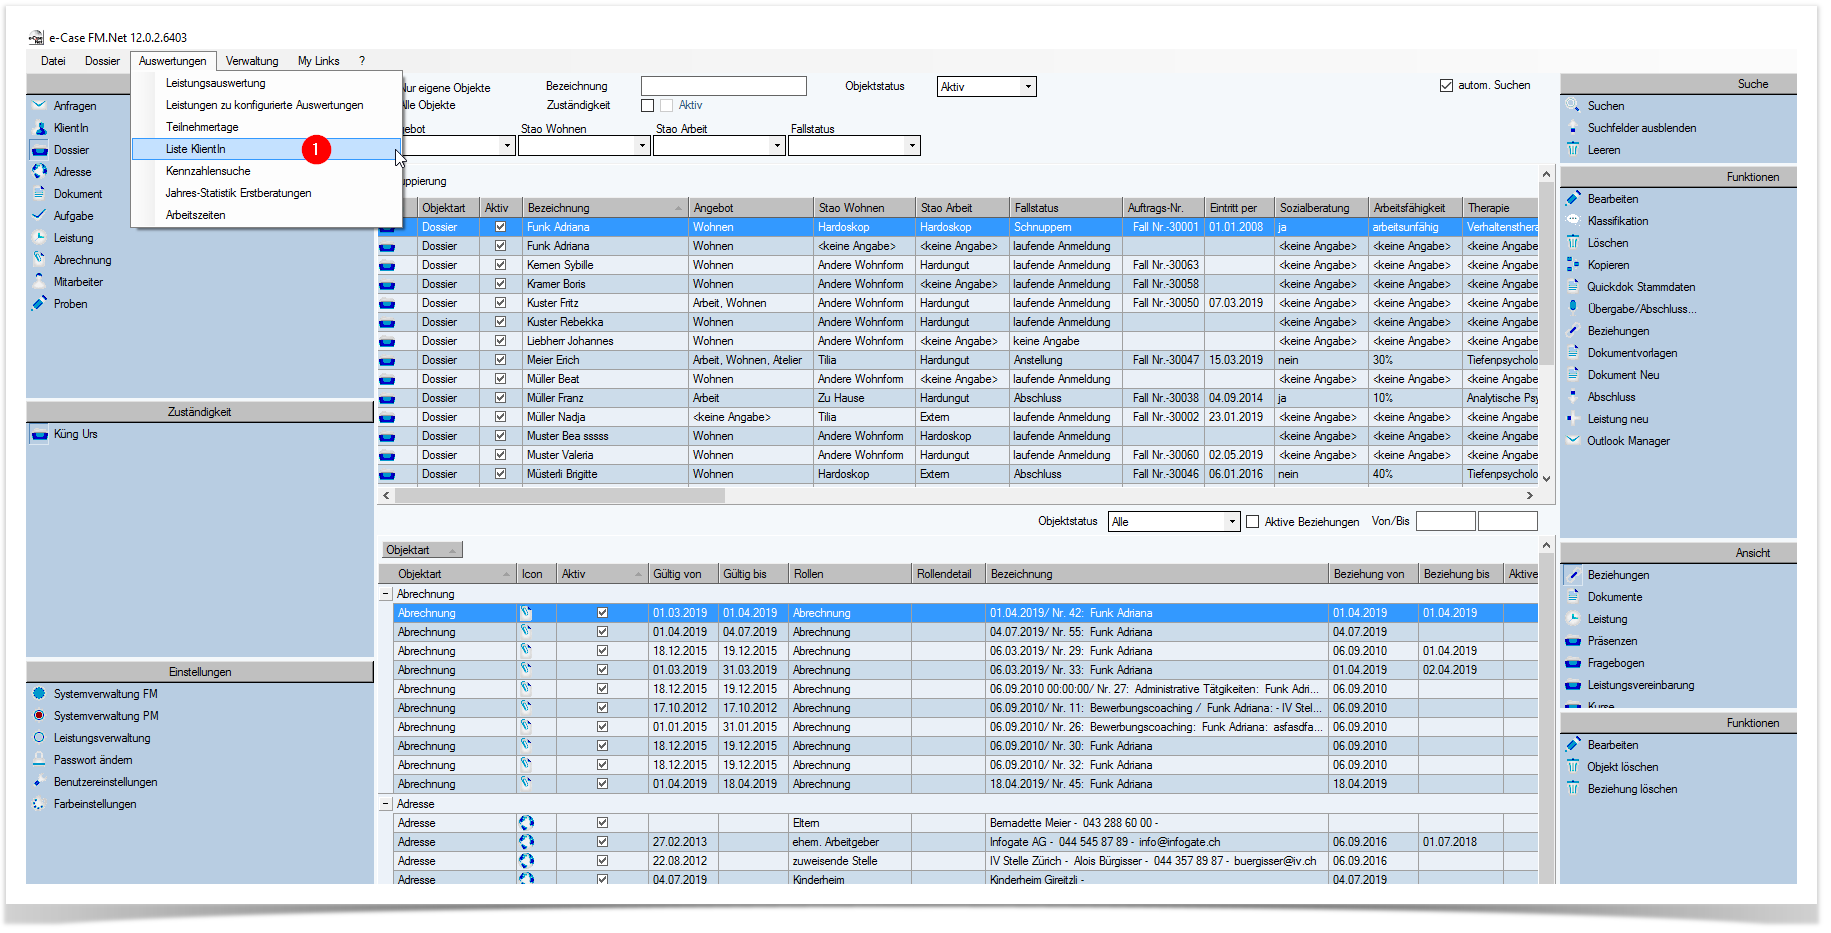
Task: Toggle the autom. Suchen checkbox
Action: tap(1446, 85)
